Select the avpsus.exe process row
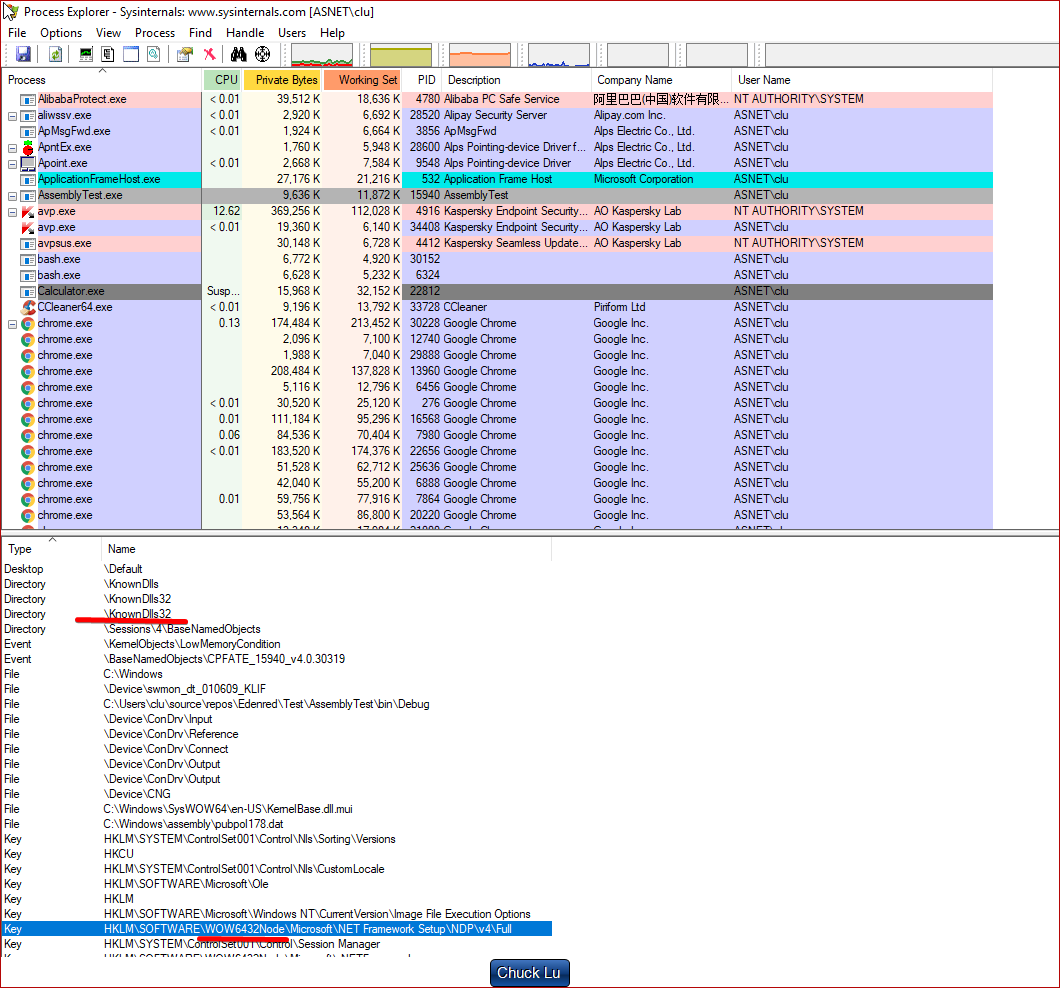 pos(497,243)
